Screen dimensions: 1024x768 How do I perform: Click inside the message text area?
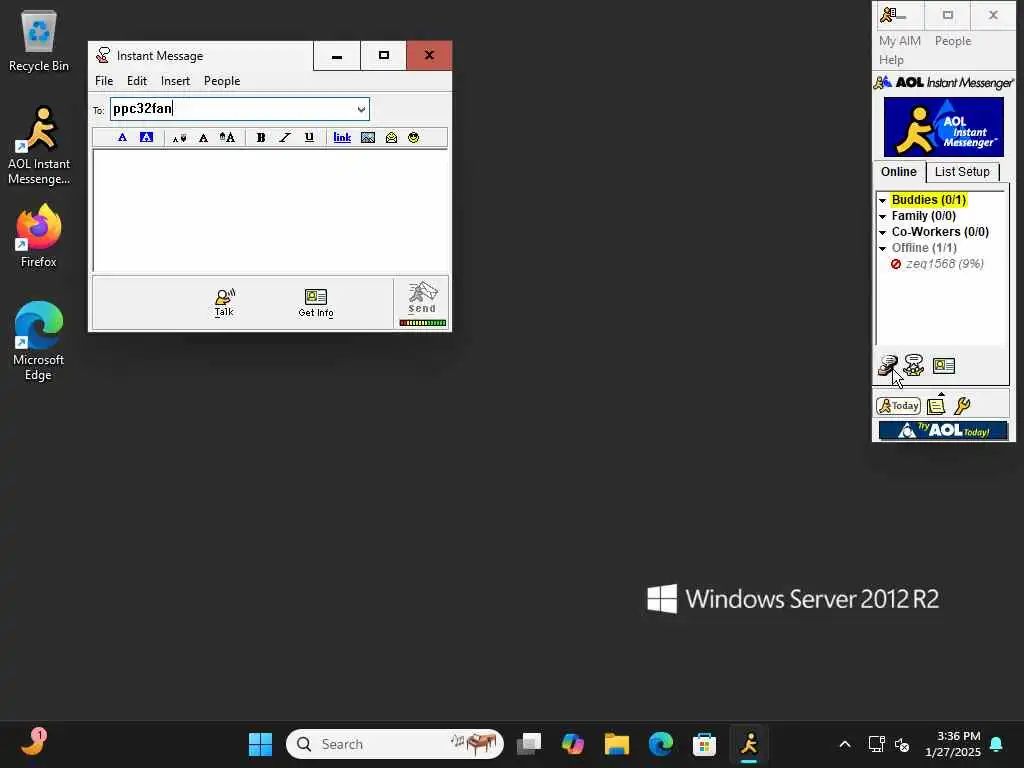coord(270,210)
